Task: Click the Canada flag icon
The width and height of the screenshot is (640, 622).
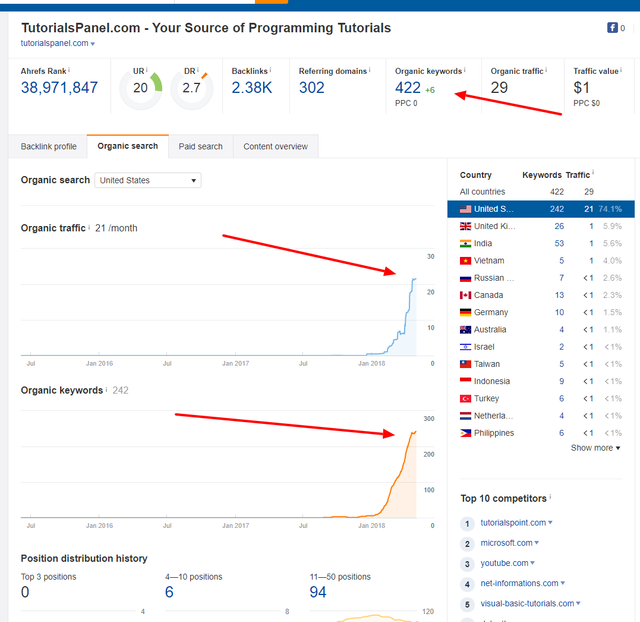Action: coord(465,295)
